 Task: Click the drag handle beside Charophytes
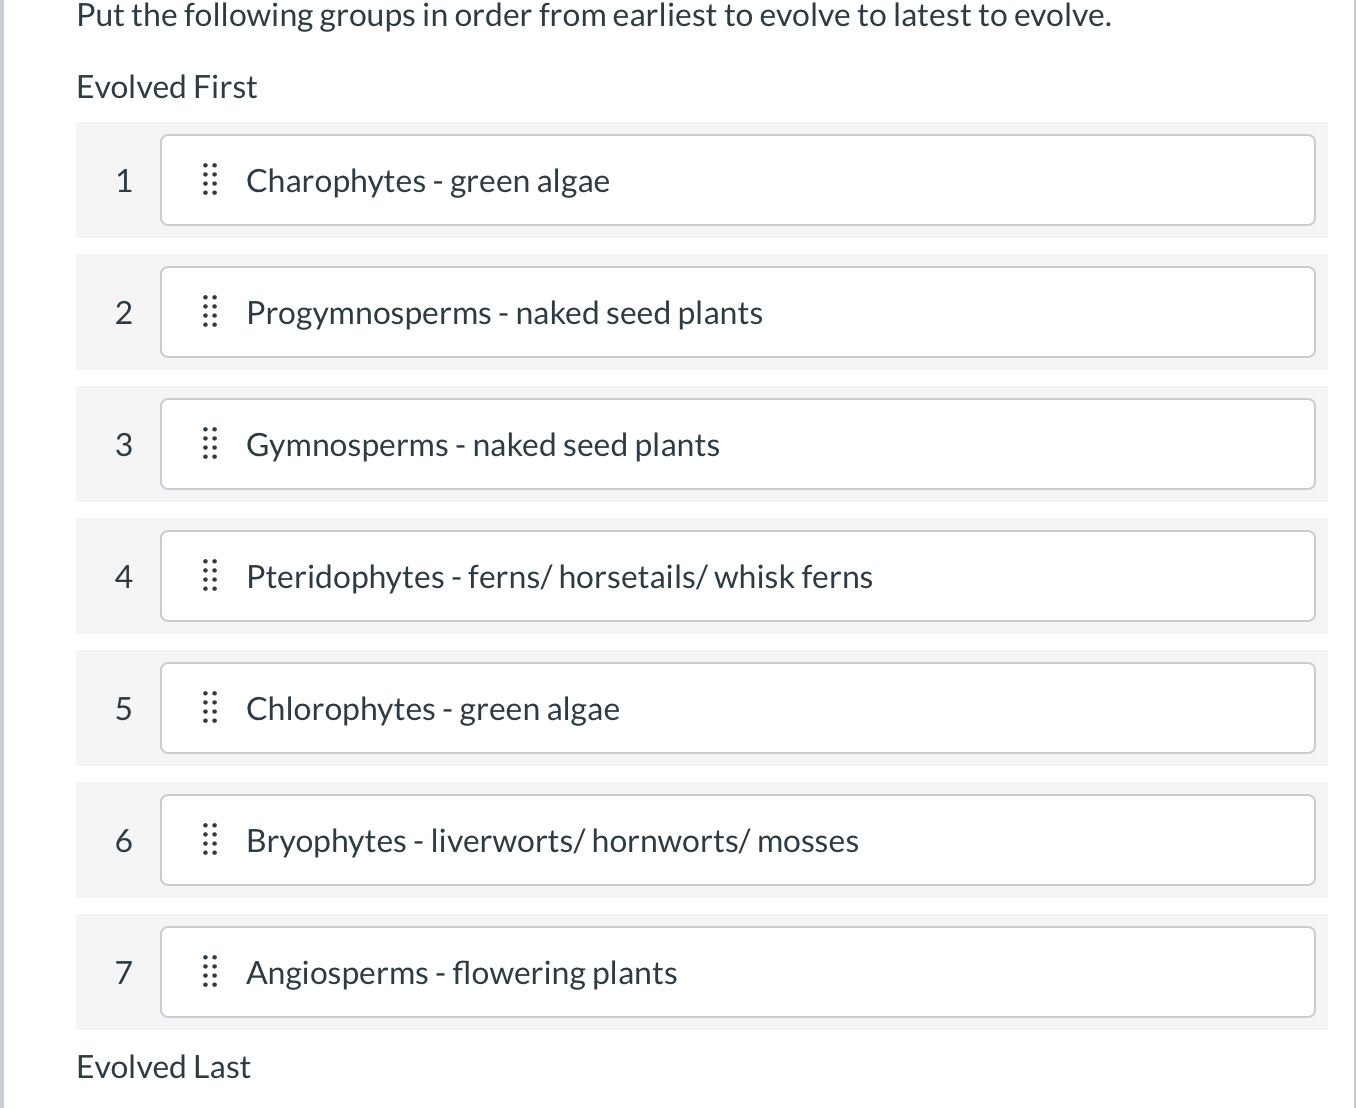(x=210, y=180)
